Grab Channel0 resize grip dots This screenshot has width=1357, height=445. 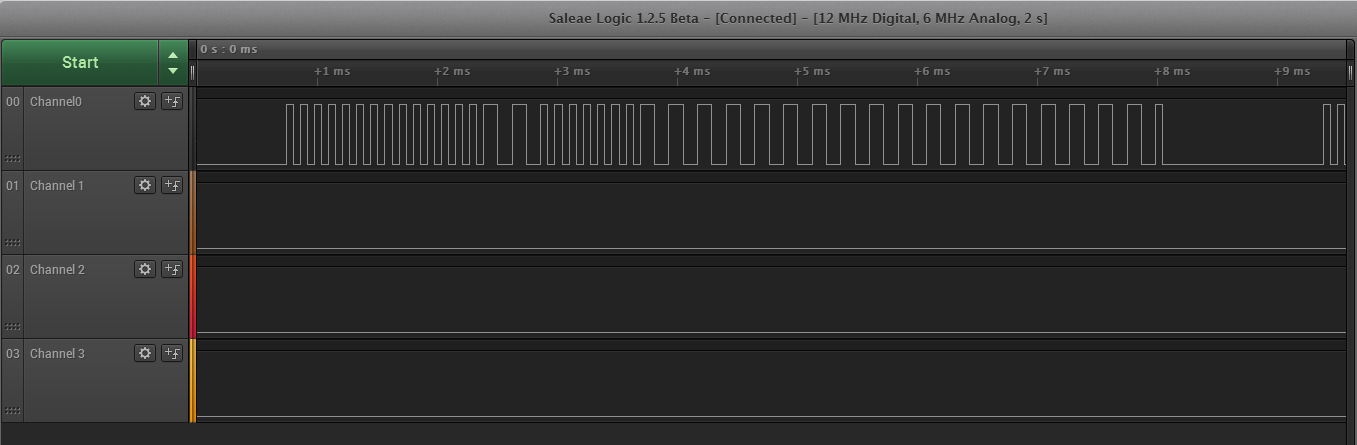13,158
